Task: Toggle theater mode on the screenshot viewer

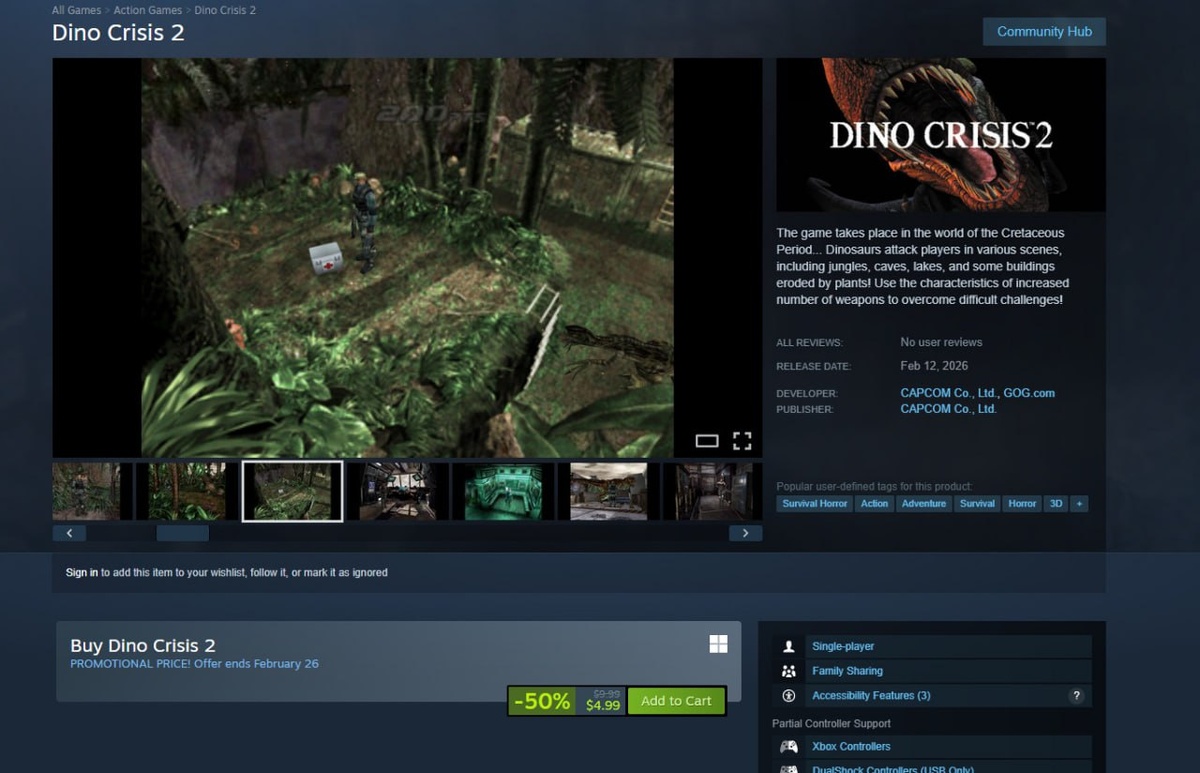Action: (707, 440)
